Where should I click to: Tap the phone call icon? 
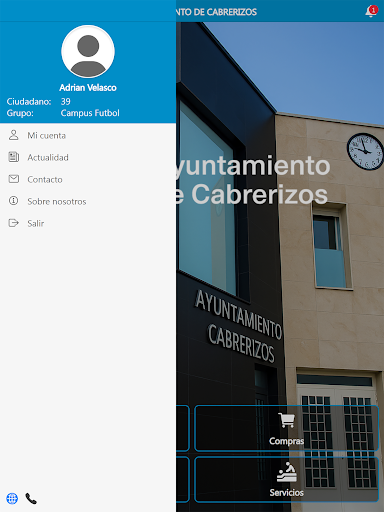tap(31, 499)
